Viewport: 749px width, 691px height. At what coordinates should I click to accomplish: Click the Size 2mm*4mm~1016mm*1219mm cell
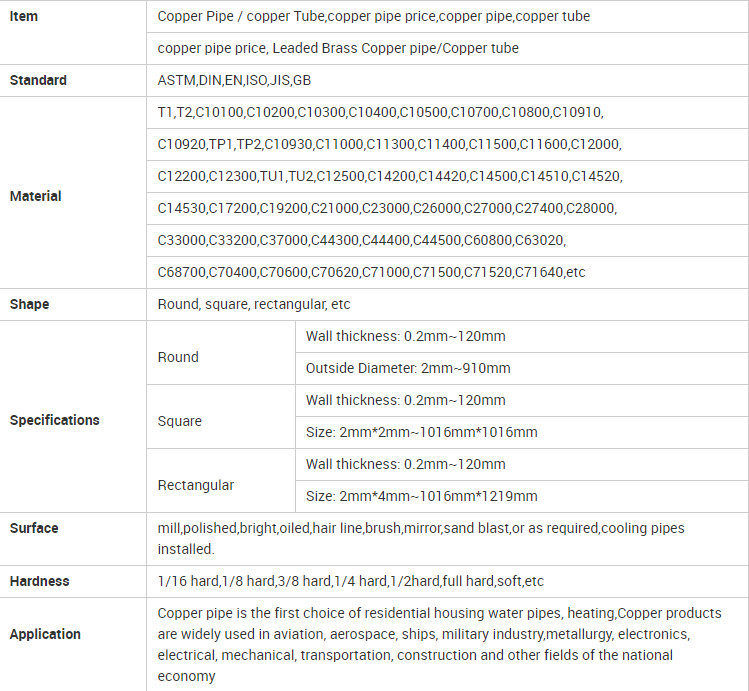(x=522, y=496)
